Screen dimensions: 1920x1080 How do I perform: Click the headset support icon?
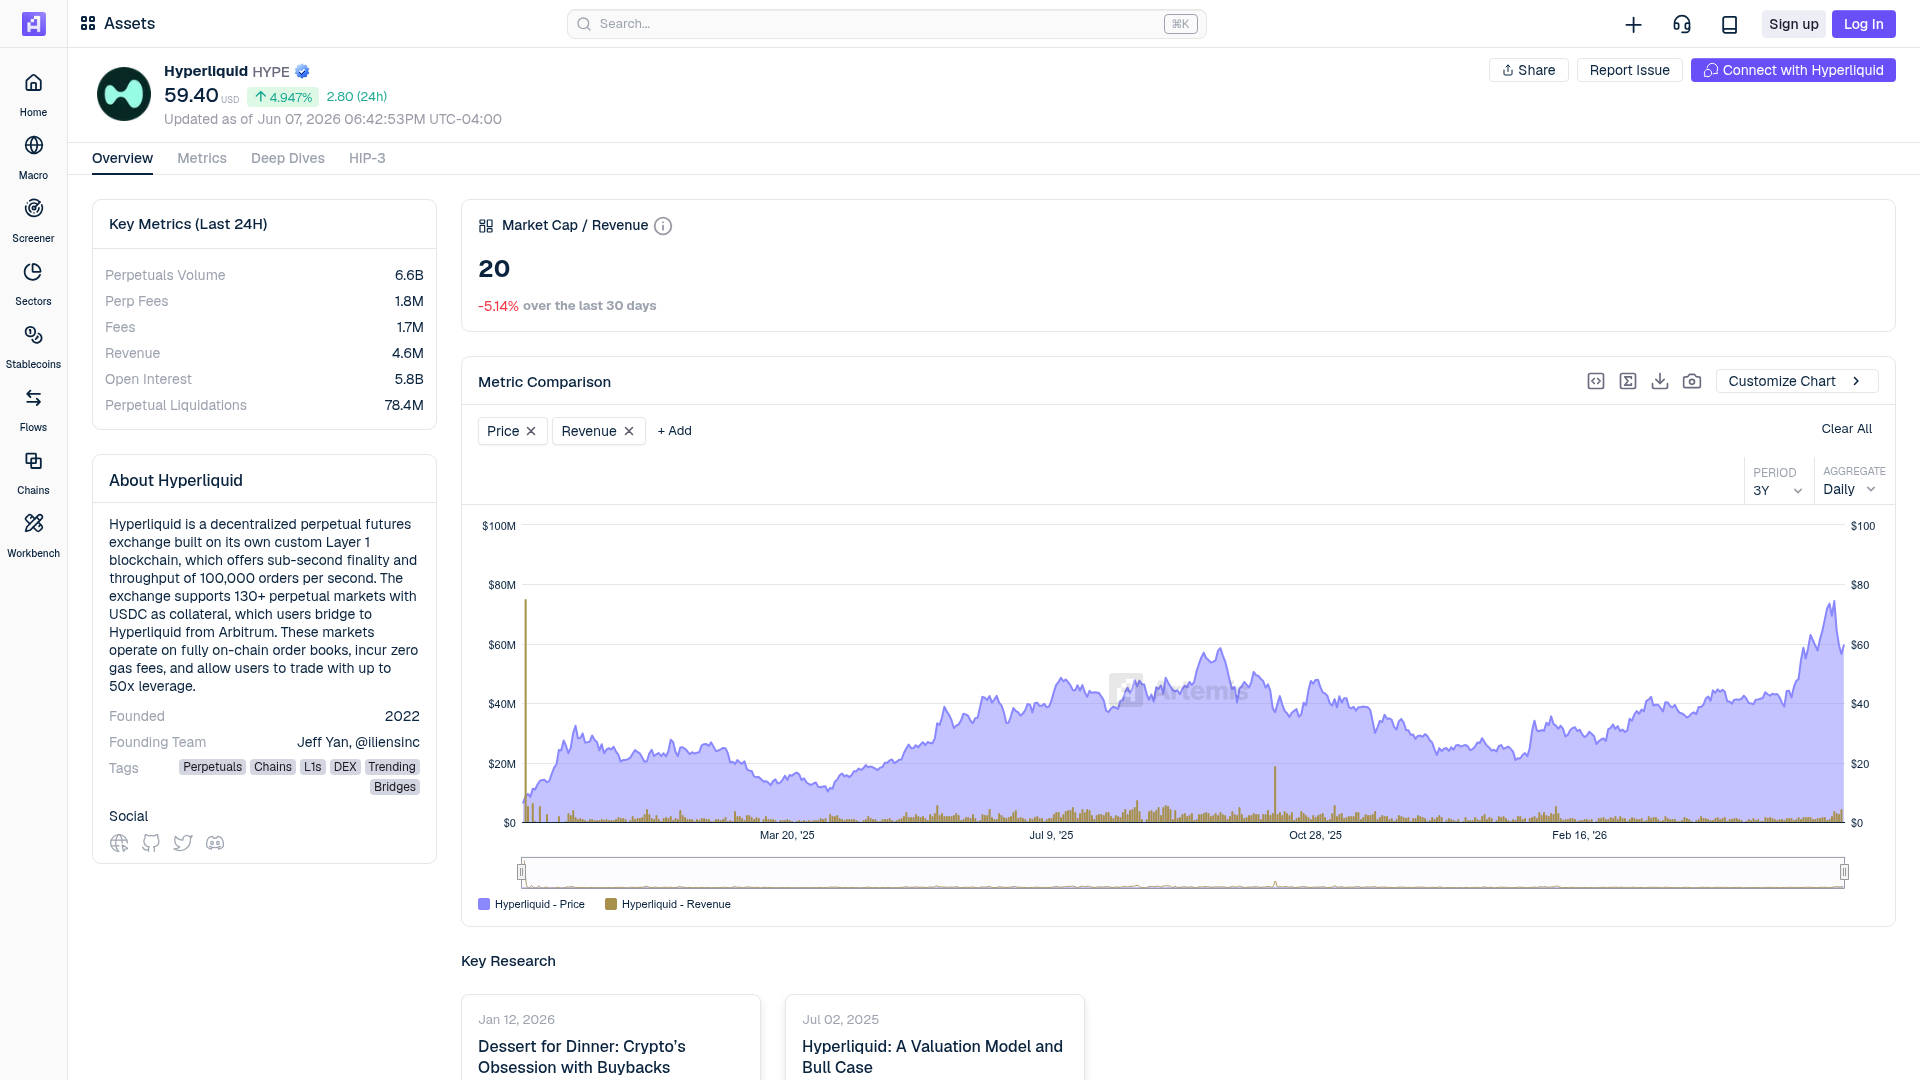point(1681,24)
